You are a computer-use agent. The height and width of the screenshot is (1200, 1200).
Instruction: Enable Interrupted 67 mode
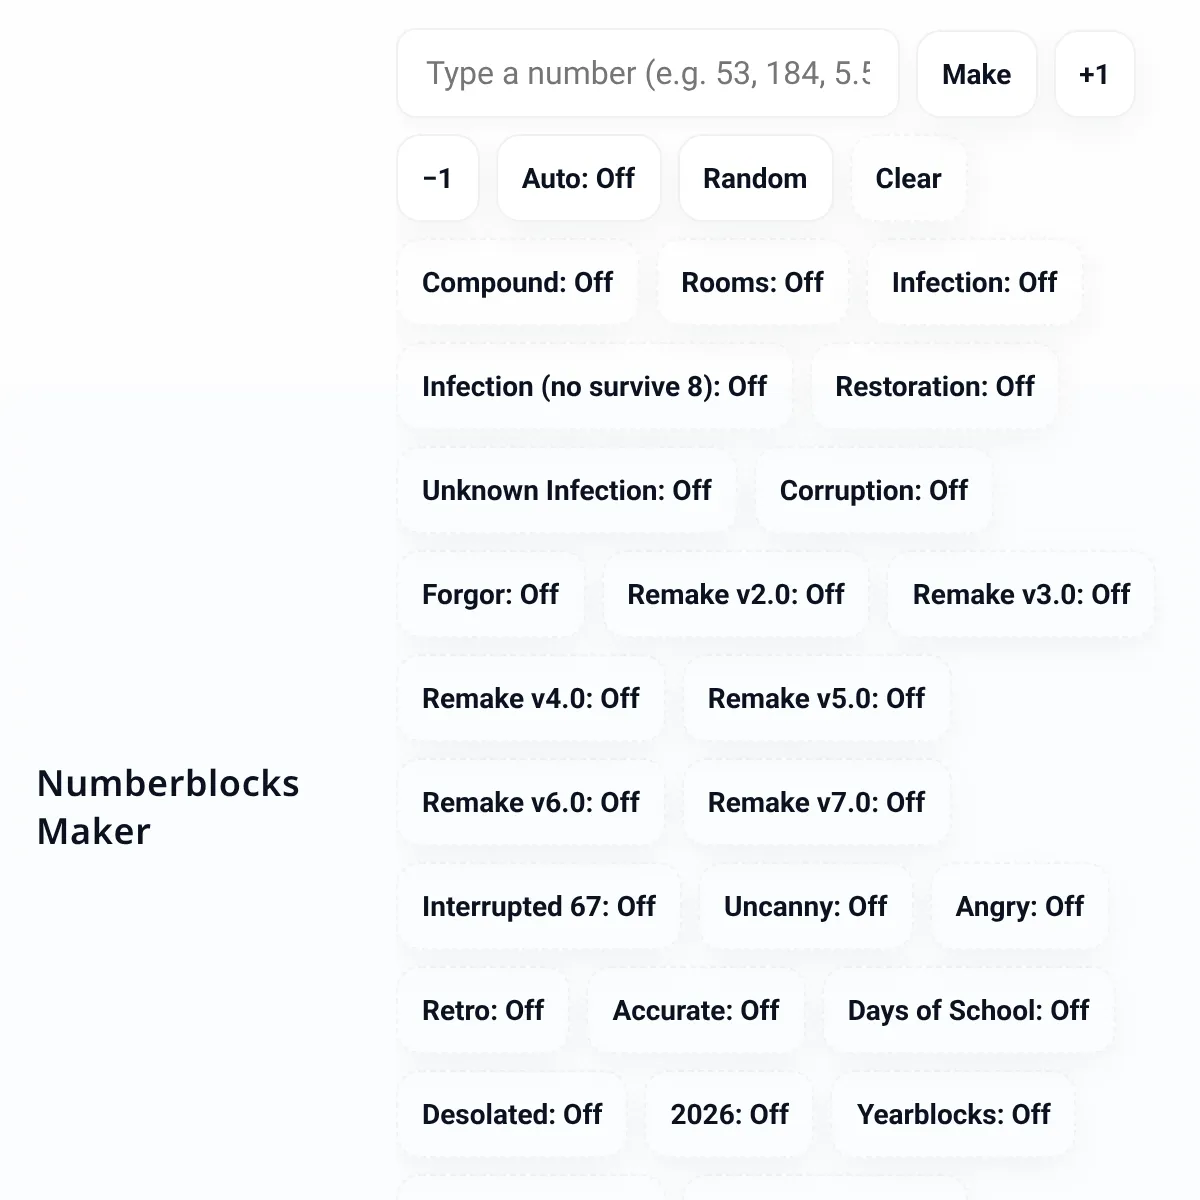(x=538, y=907)
